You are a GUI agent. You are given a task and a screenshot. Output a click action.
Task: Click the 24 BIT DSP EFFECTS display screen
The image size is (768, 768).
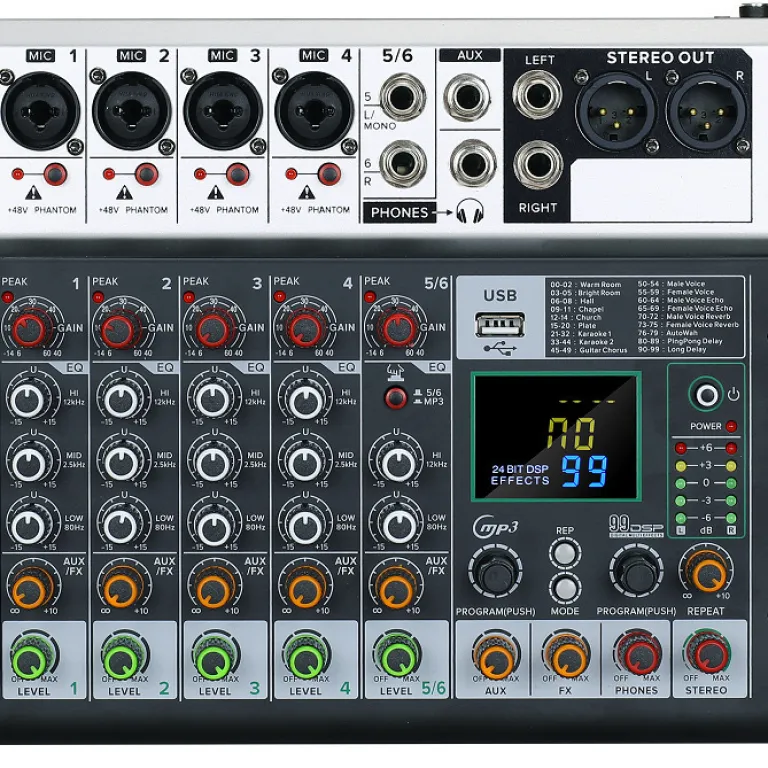556,436
